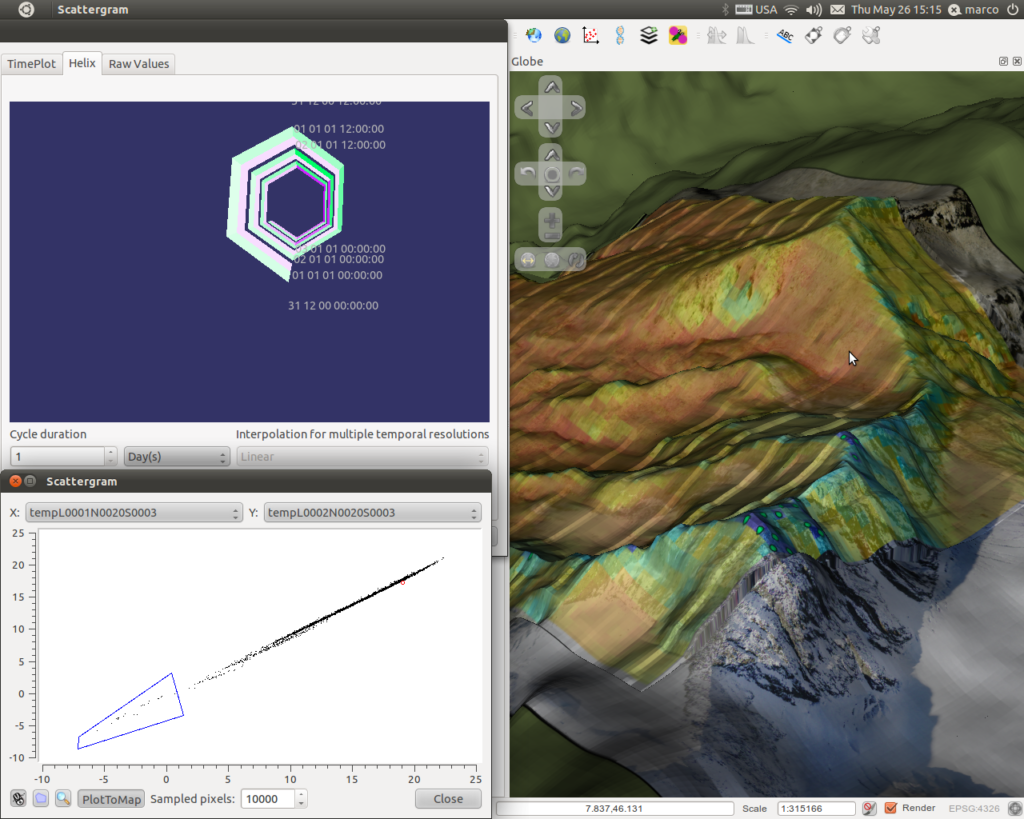Viewport: 1024px width, 819px height.
Task: Open the layer stack toolbar icon
Action: pos(648,35)
